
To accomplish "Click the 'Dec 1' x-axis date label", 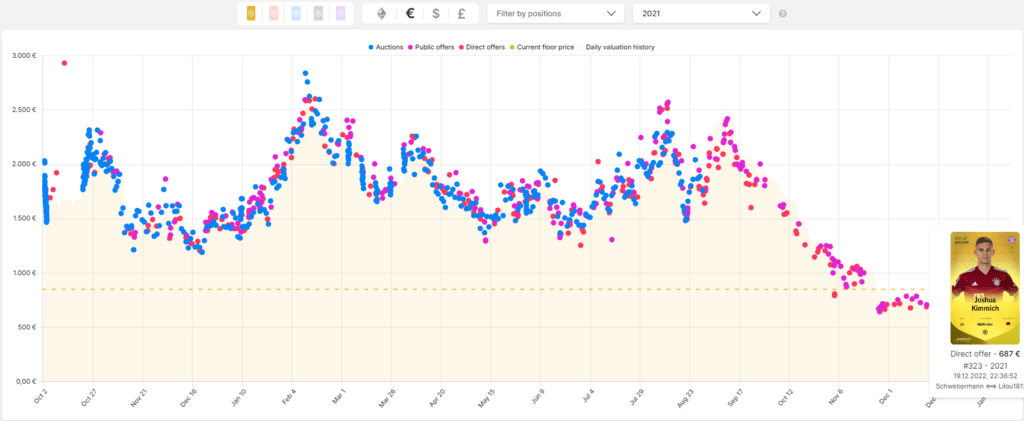I will [x=884, y=396].
